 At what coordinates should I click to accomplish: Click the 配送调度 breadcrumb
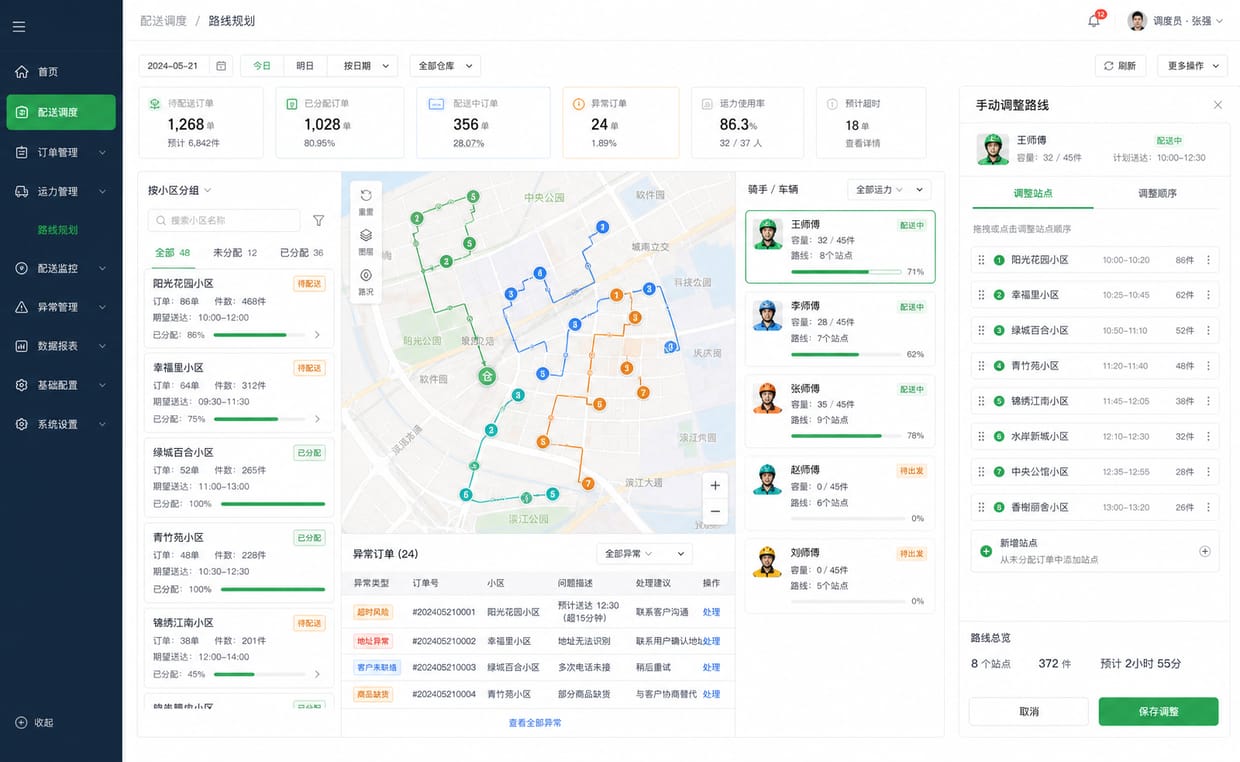pyautogui.click(x=163, y=20)
